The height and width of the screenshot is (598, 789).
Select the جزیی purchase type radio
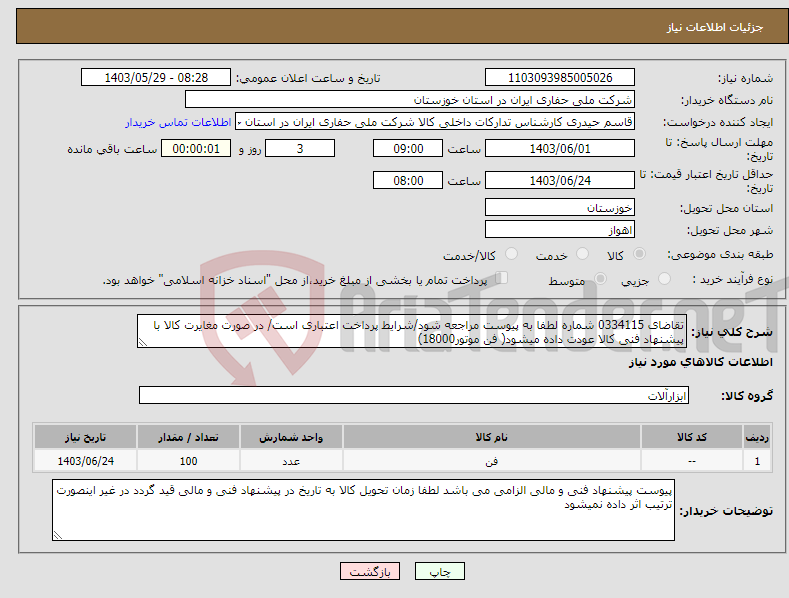(664, 278)
